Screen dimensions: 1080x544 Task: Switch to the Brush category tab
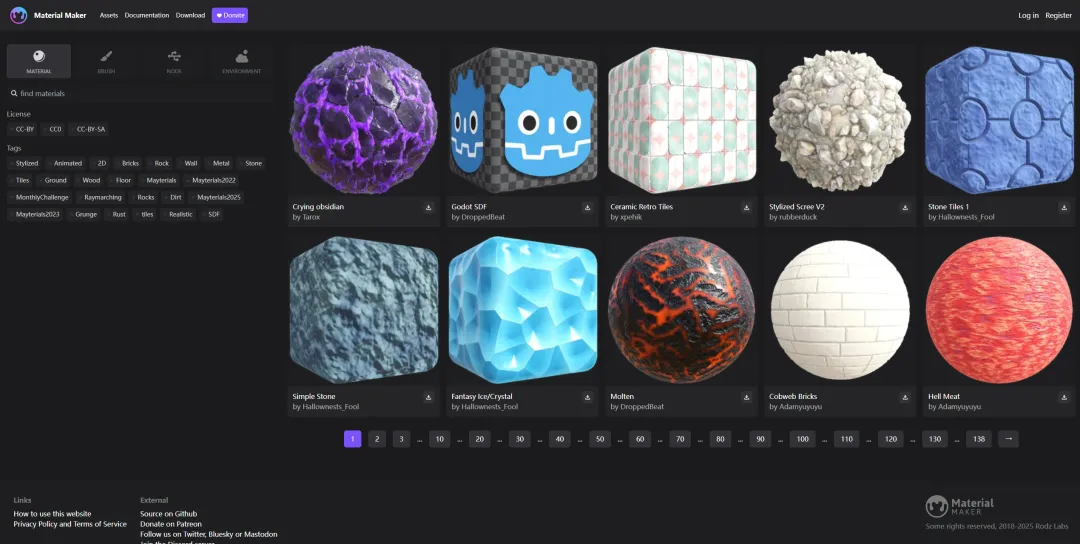point(106,61)
